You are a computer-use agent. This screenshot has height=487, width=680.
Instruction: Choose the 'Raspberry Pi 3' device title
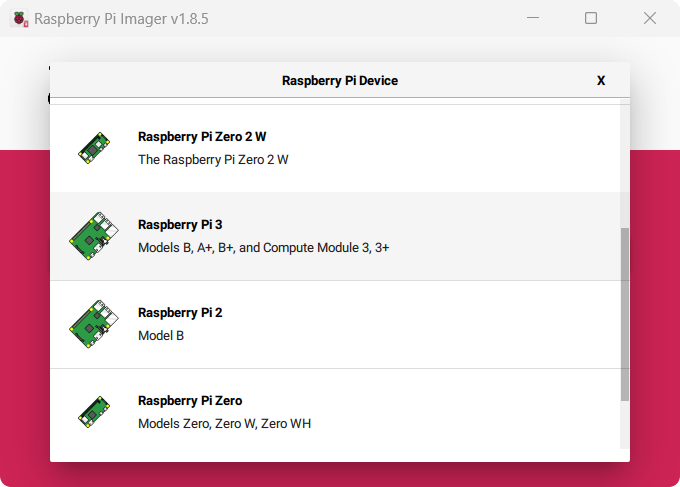coord(180,225)
